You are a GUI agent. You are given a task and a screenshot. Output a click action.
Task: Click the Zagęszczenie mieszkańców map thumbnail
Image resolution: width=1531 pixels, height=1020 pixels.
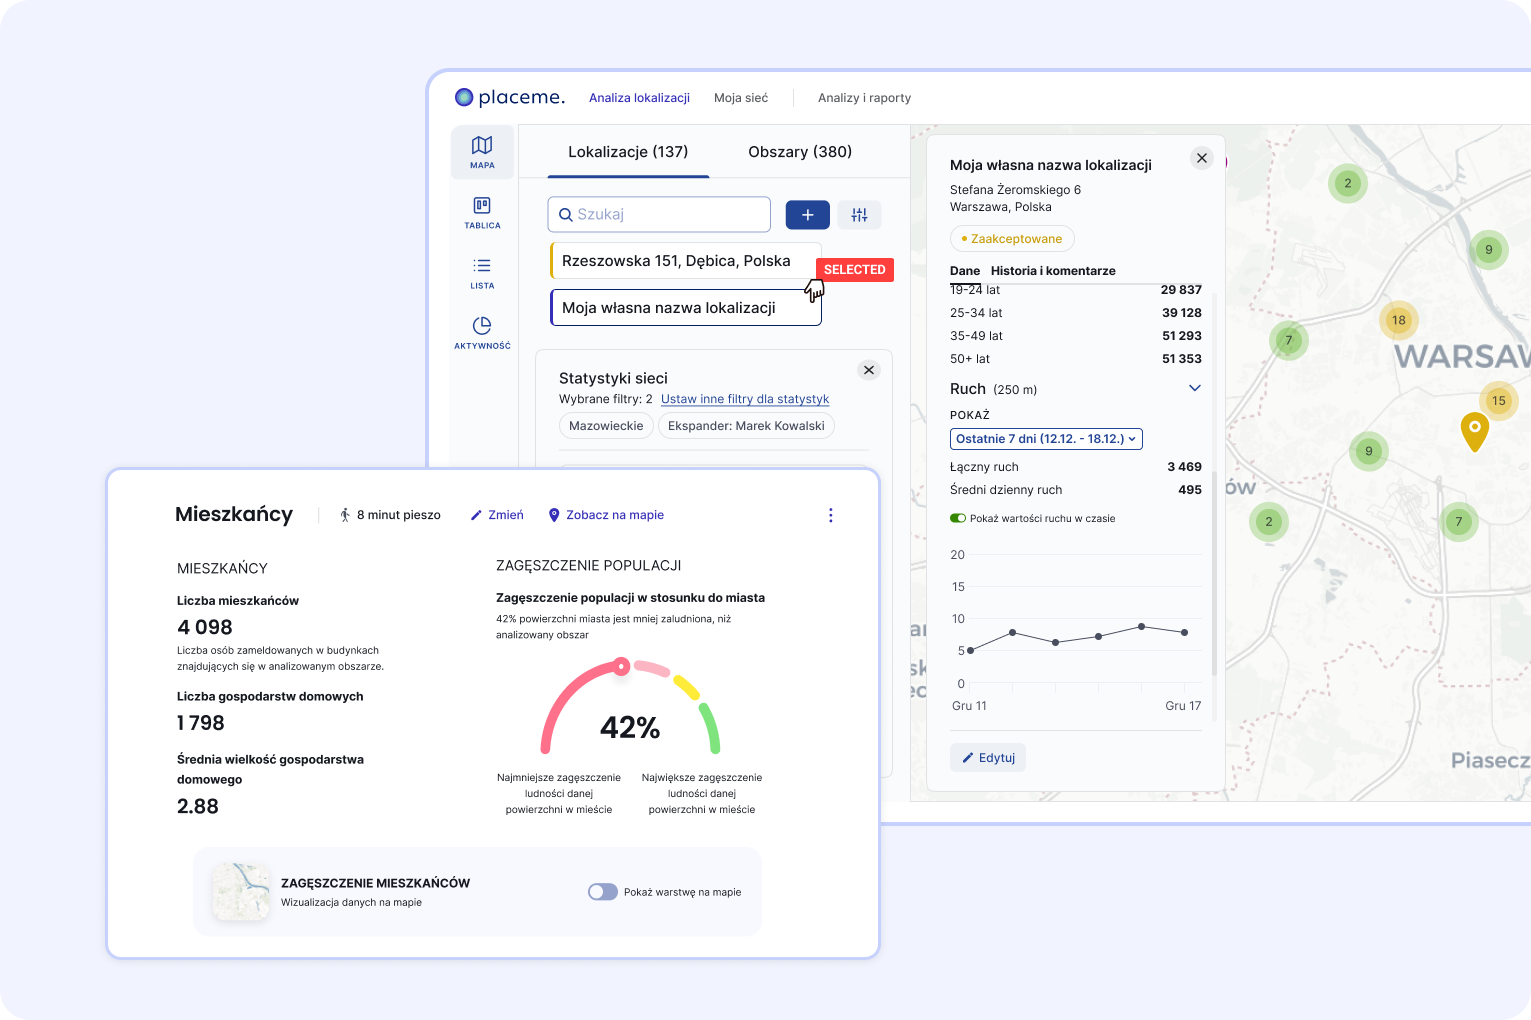pos(241,892)
